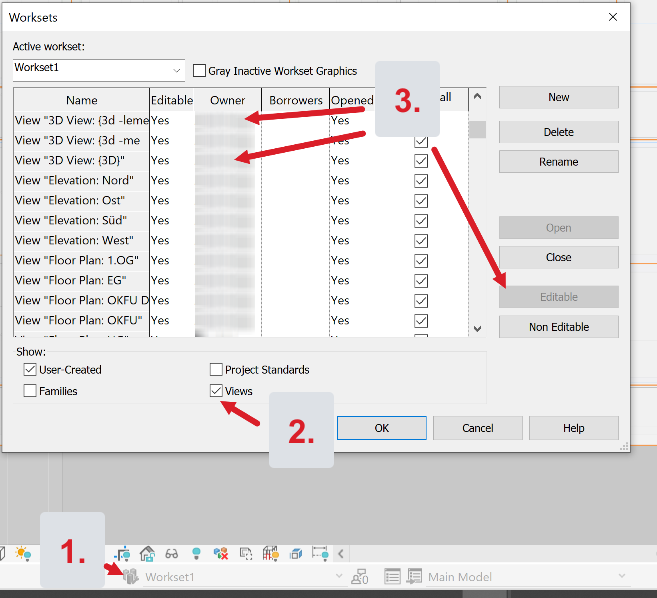Toggle visibility checkbox for Elevation: West row
The width and height of the screenshot is (657, 598).
click(x=421, y=241)
